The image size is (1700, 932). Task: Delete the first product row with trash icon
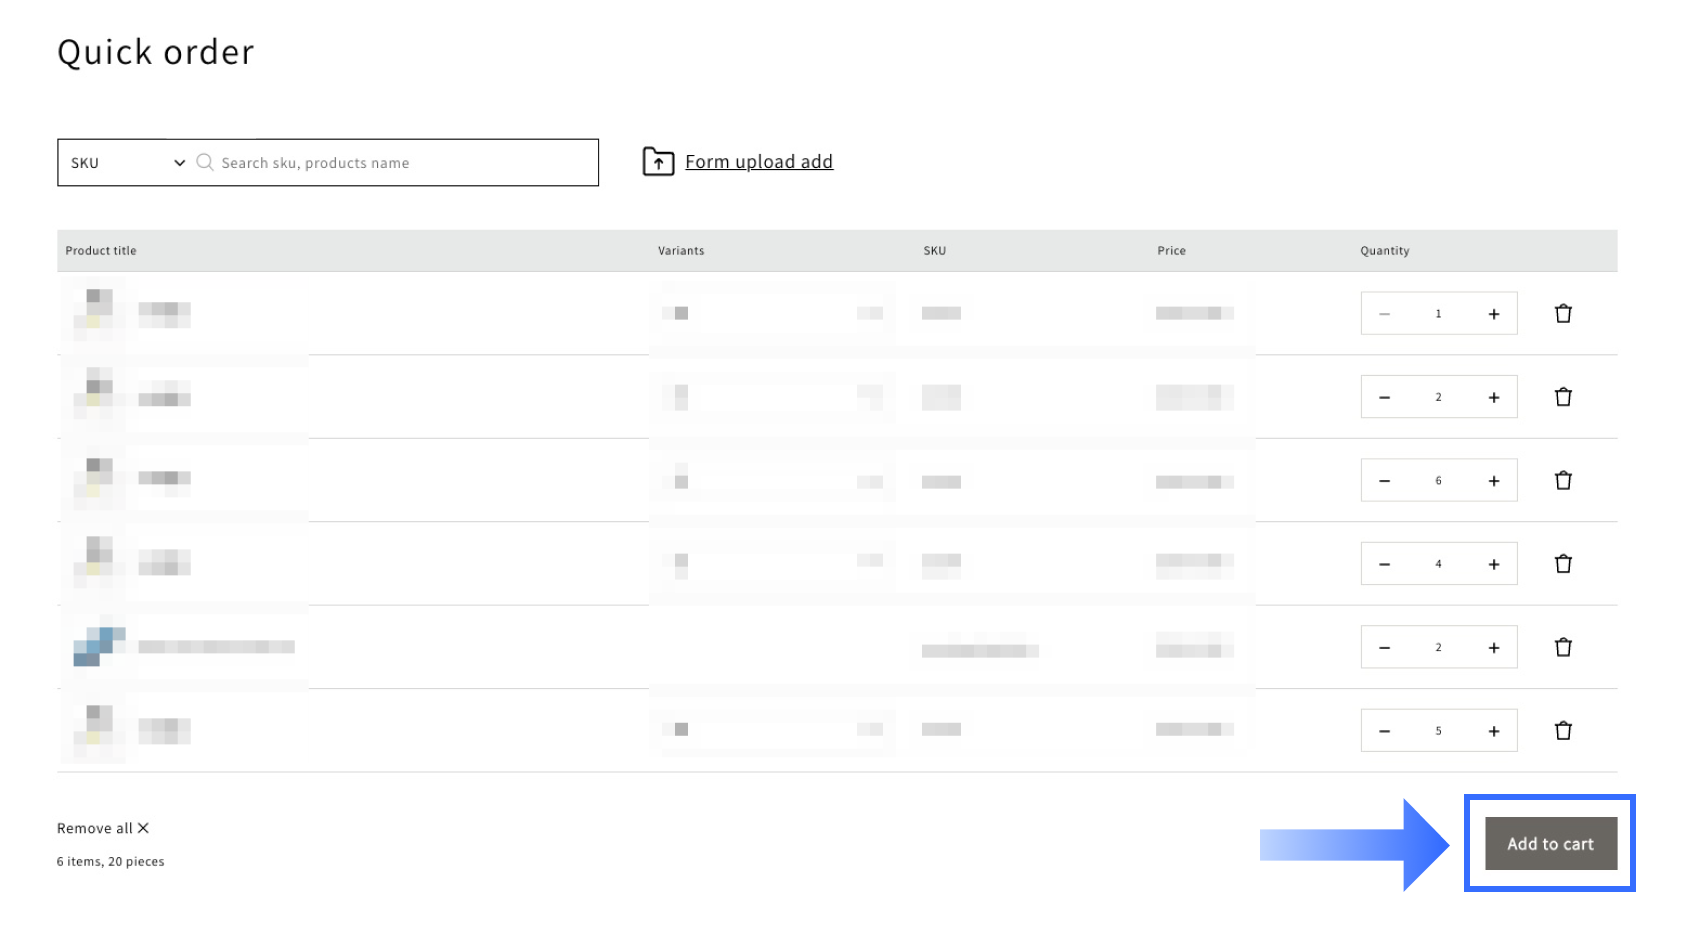[x=1563, y=314]
